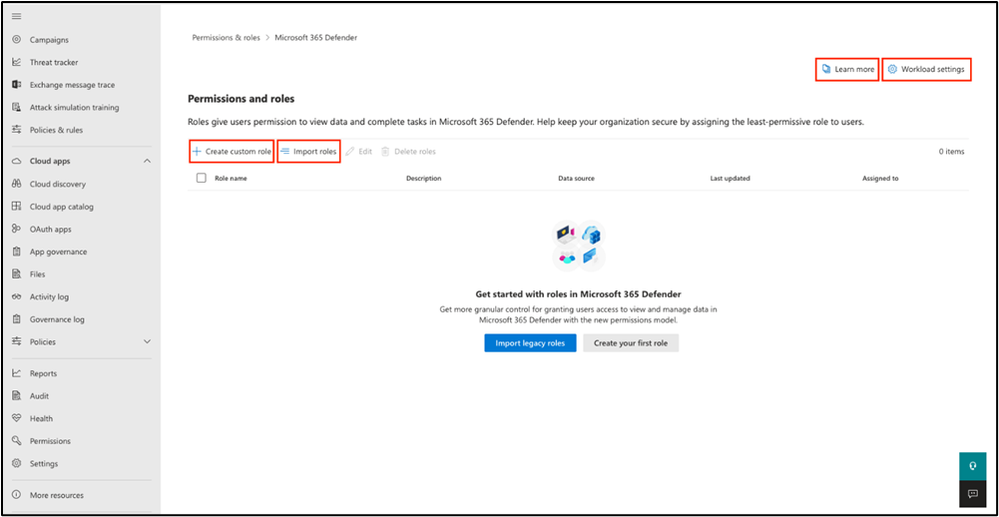Open Campaigns from the sidebar
Screen dimensions: 999x517
click(x=49, y=40)
